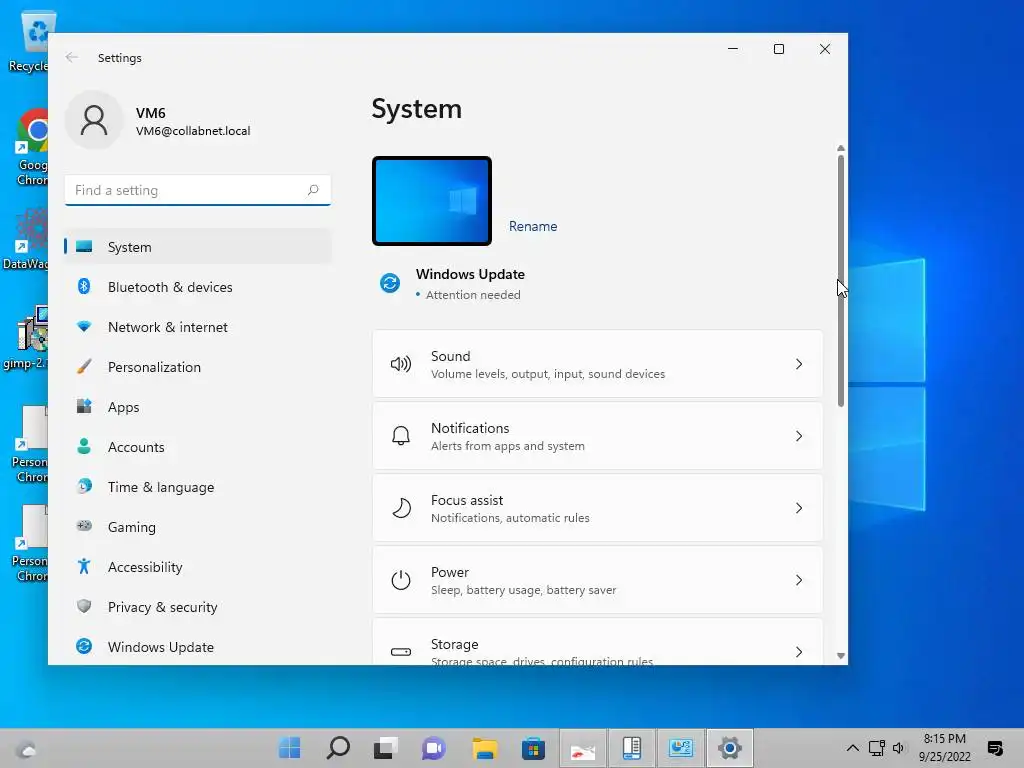This screenshot has width=1024, height=768.
Task: Open Bluetooth & devices settings
Action: tap(198, 287)
